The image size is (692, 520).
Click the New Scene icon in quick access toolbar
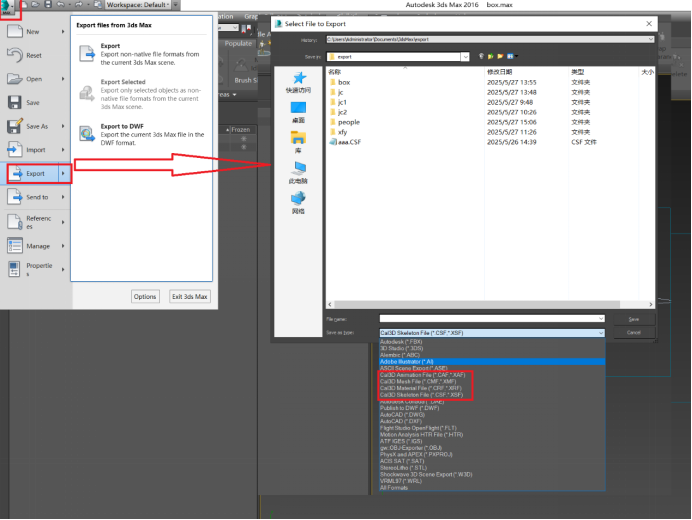pyautogui.click(x=25, y=4)
